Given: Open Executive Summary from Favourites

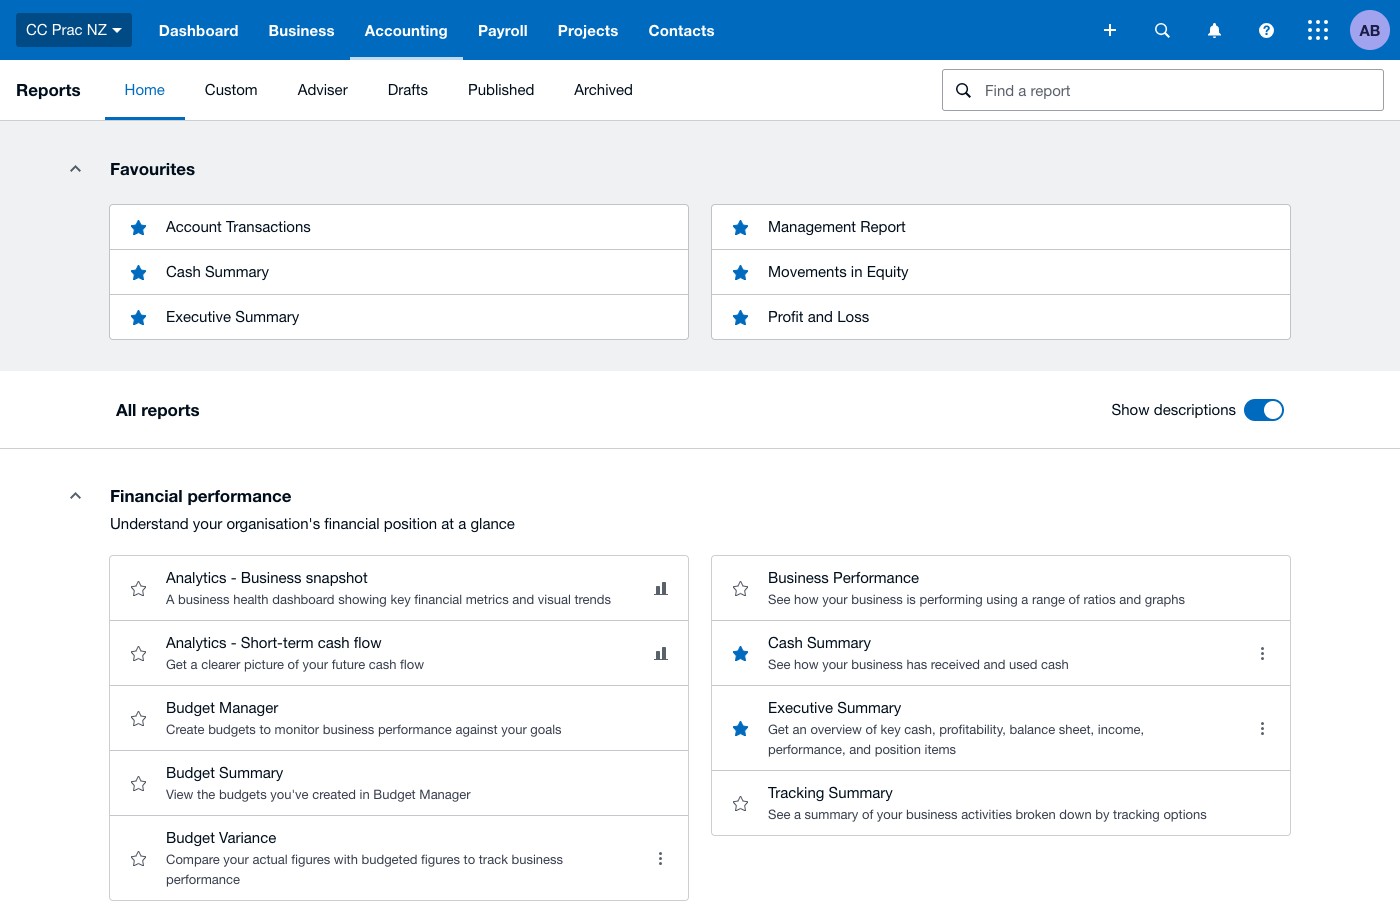Looking at the screenshot, I should click(399, 317).
